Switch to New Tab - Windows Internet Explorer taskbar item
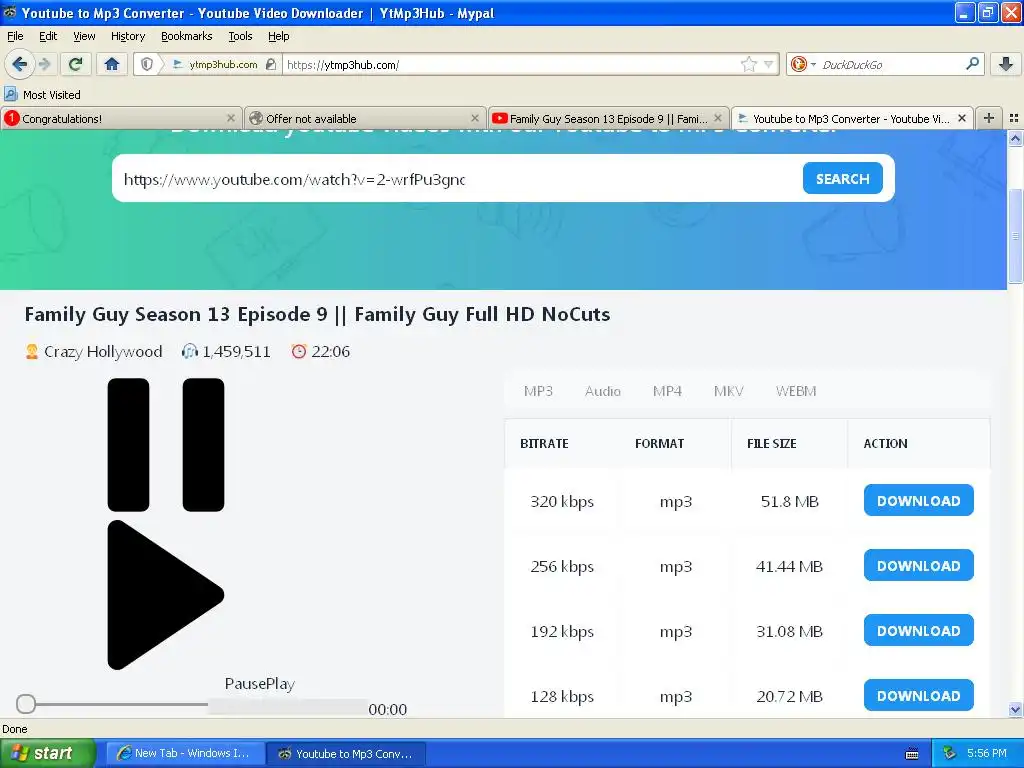This screenshot has height=768, width=1024. pos(185,753)
